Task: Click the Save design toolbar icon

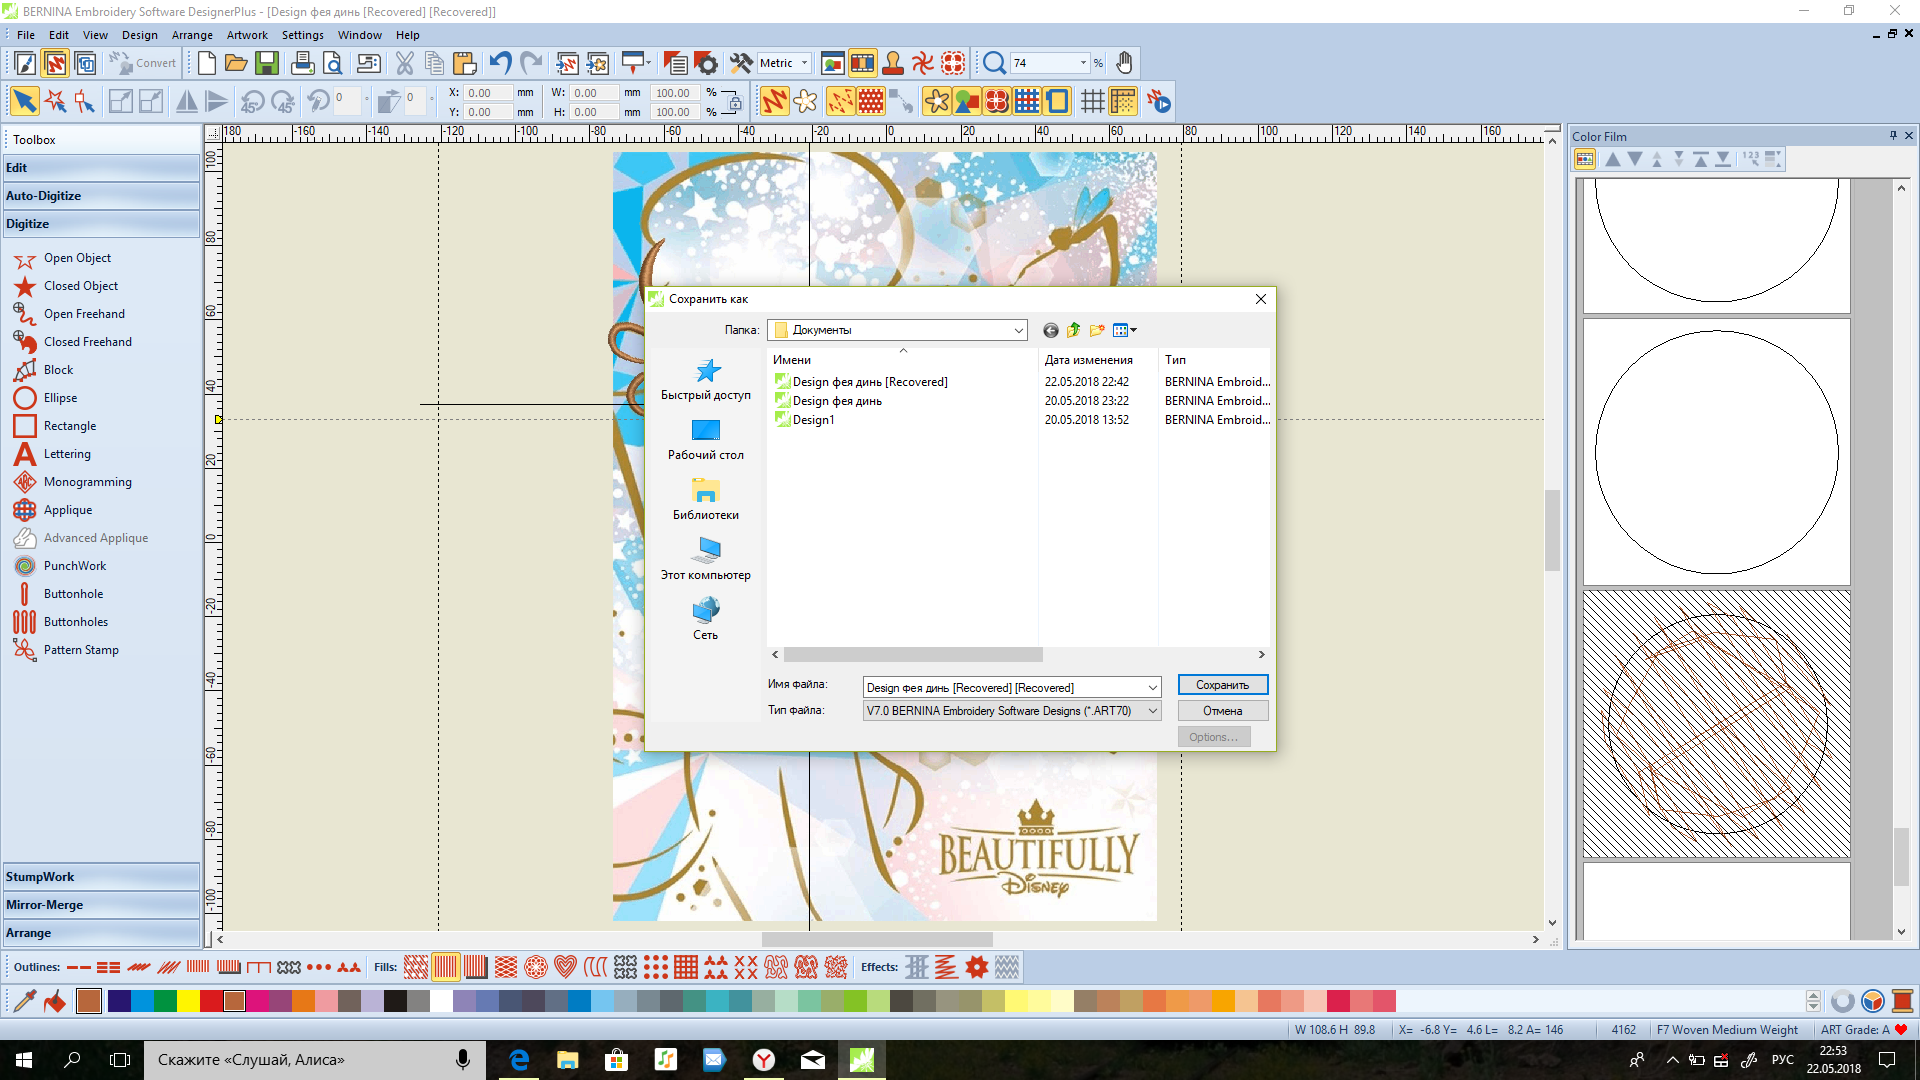Action: (x=266, y=64)
